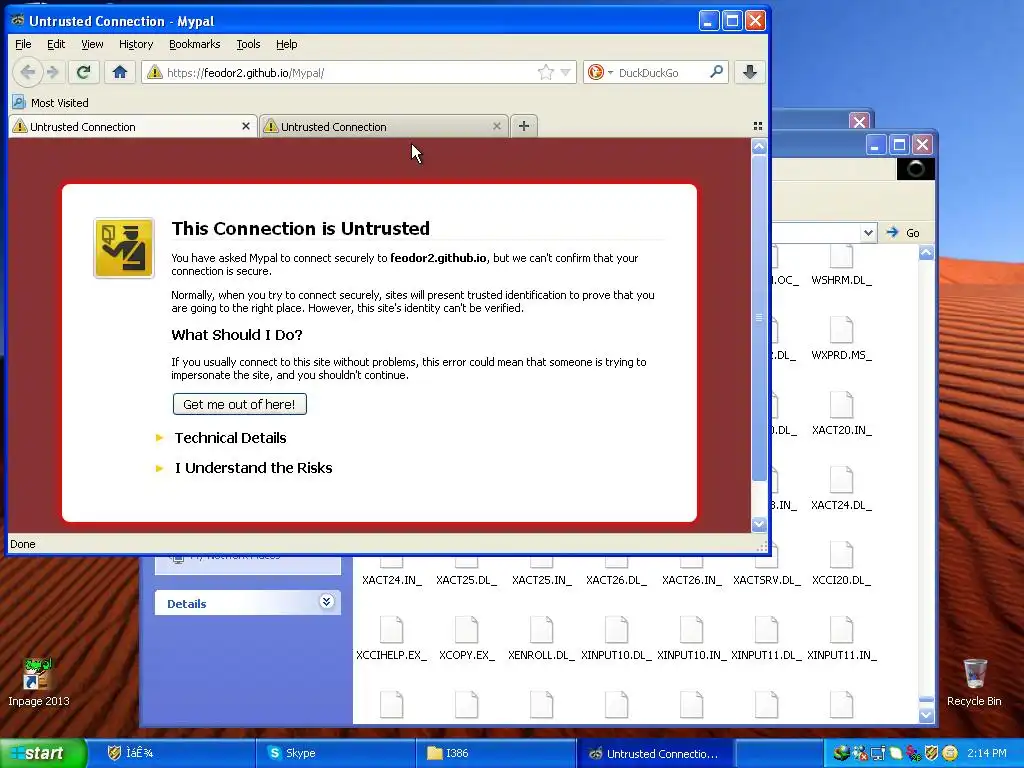Click the browser page scroll up arrow

point(758,146)
